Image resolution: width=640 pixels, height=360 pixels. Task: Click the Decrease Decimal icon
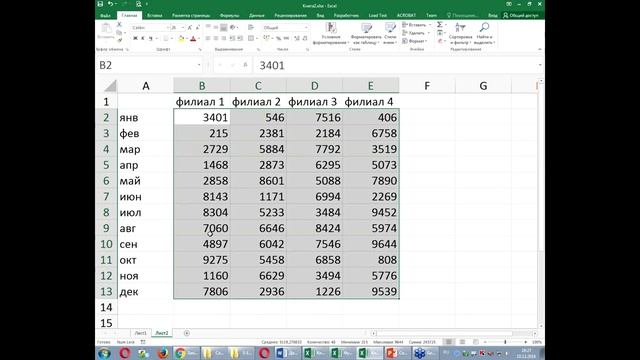[304, 38]
